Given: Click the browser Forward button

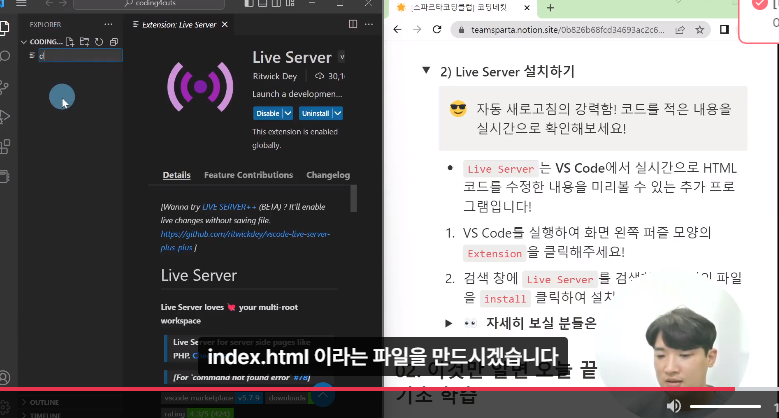Looking at the screenshot, I should pyautogui.click(x=417, y=29).
